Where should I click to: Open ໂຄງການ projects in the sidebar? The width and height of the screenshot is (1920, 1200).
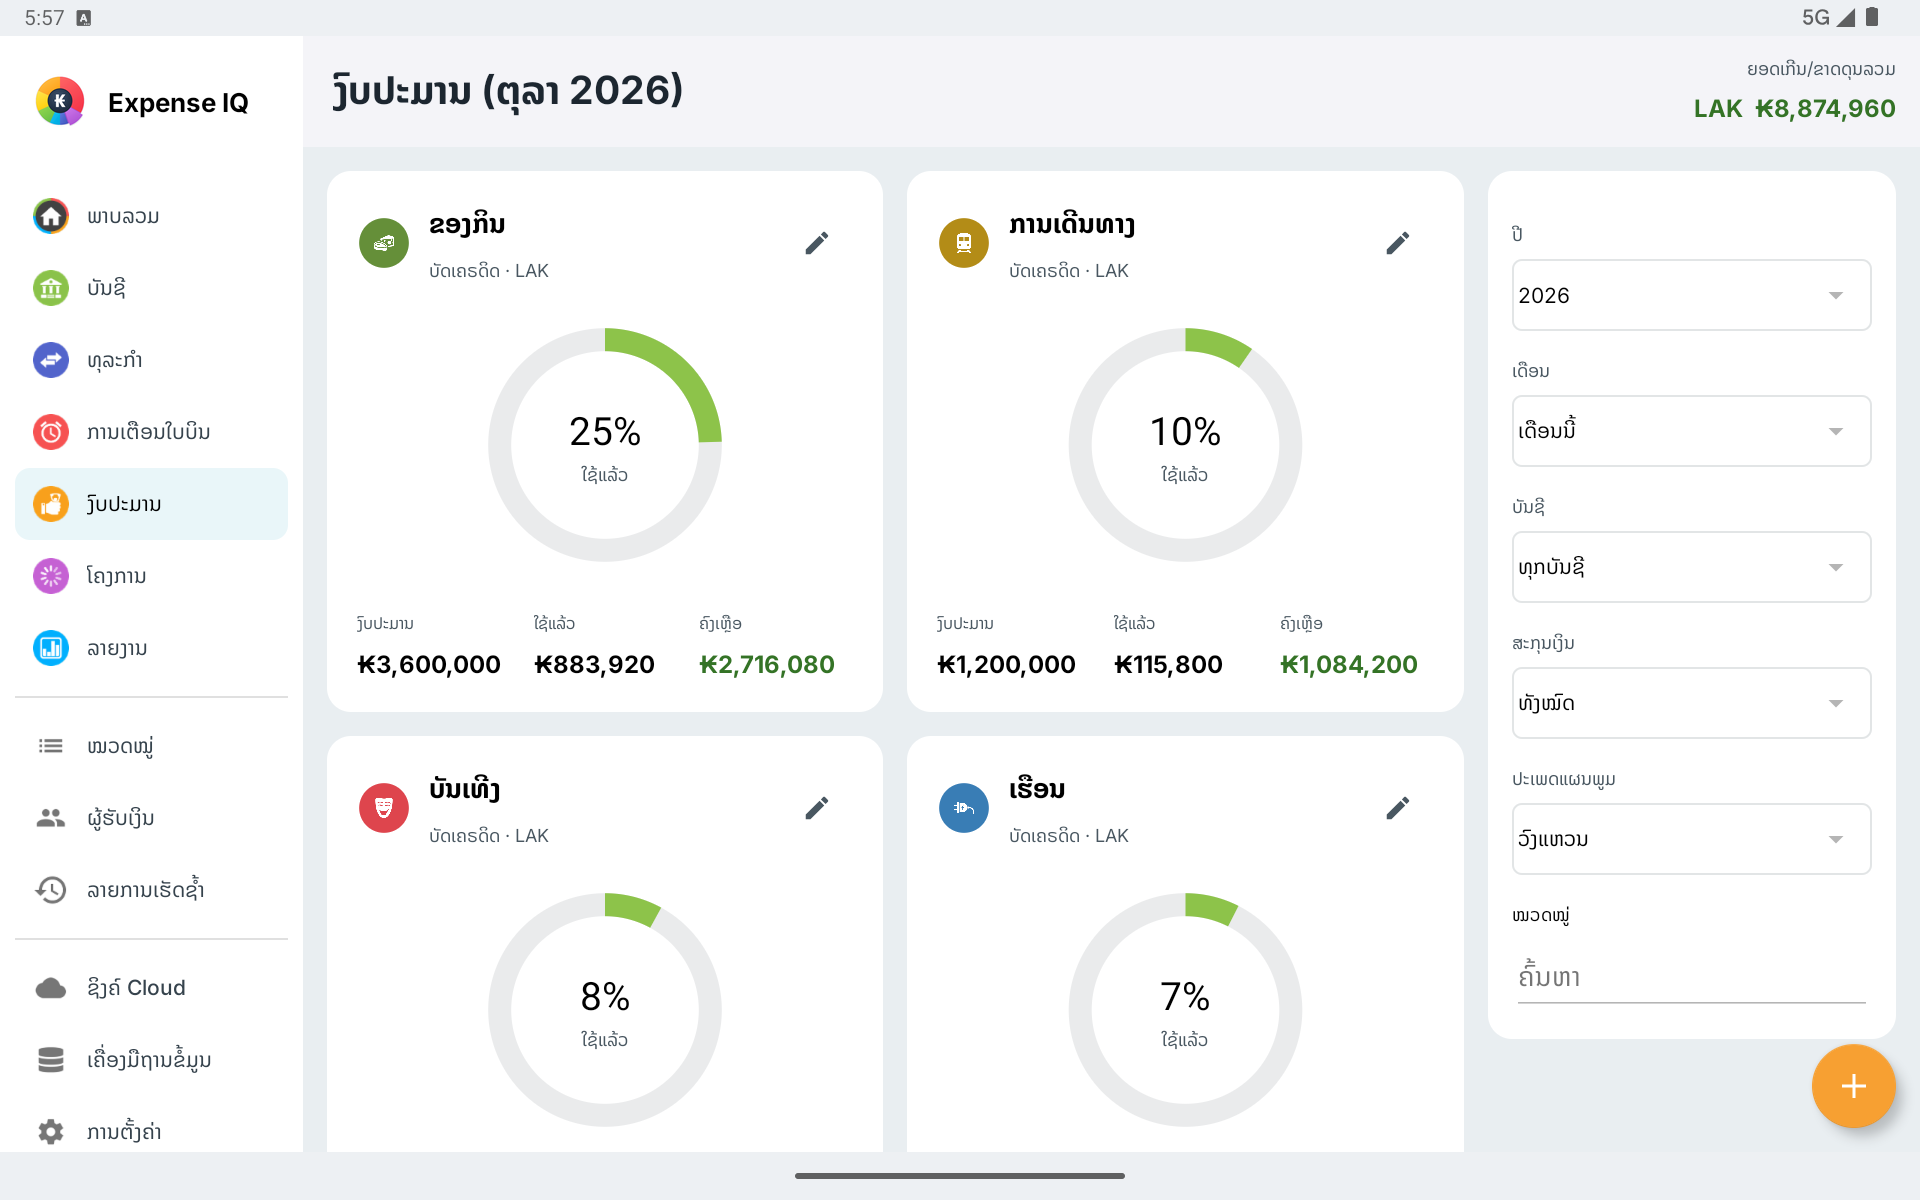(x=151, y=576)
